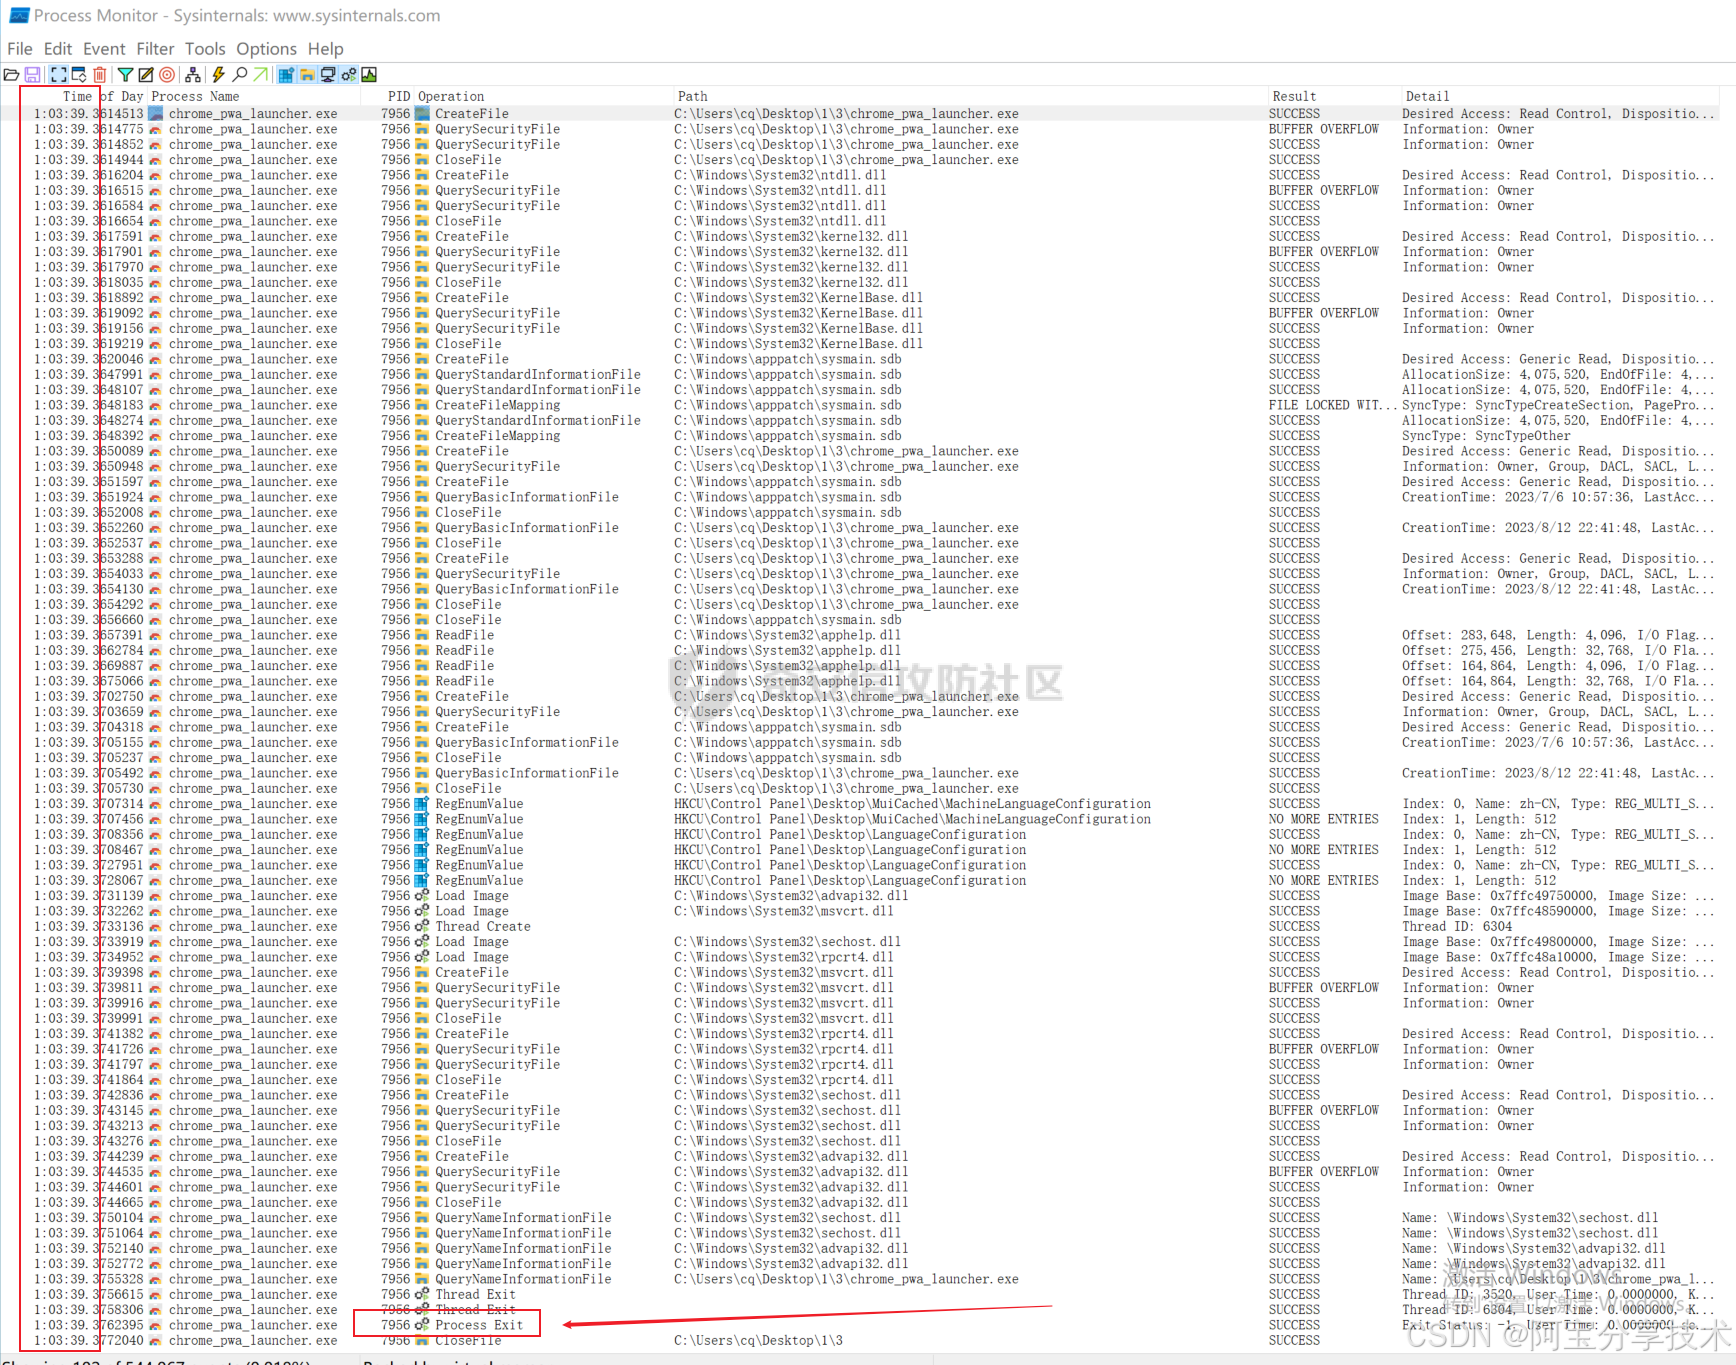Click detail 'Image Base: 0x7ffc48a10000'
The width and height of the screenshot is (1736, 1365).
[x=1557, y=957]
